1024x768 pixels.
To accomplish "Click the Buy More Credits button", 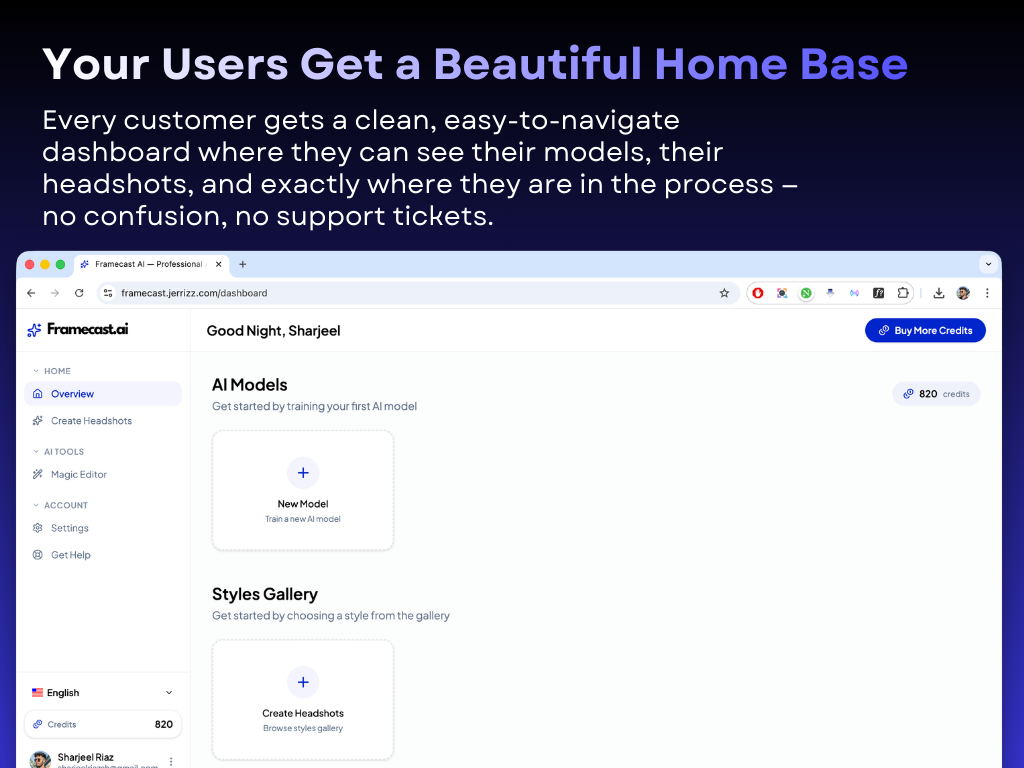I will [925, 330].
